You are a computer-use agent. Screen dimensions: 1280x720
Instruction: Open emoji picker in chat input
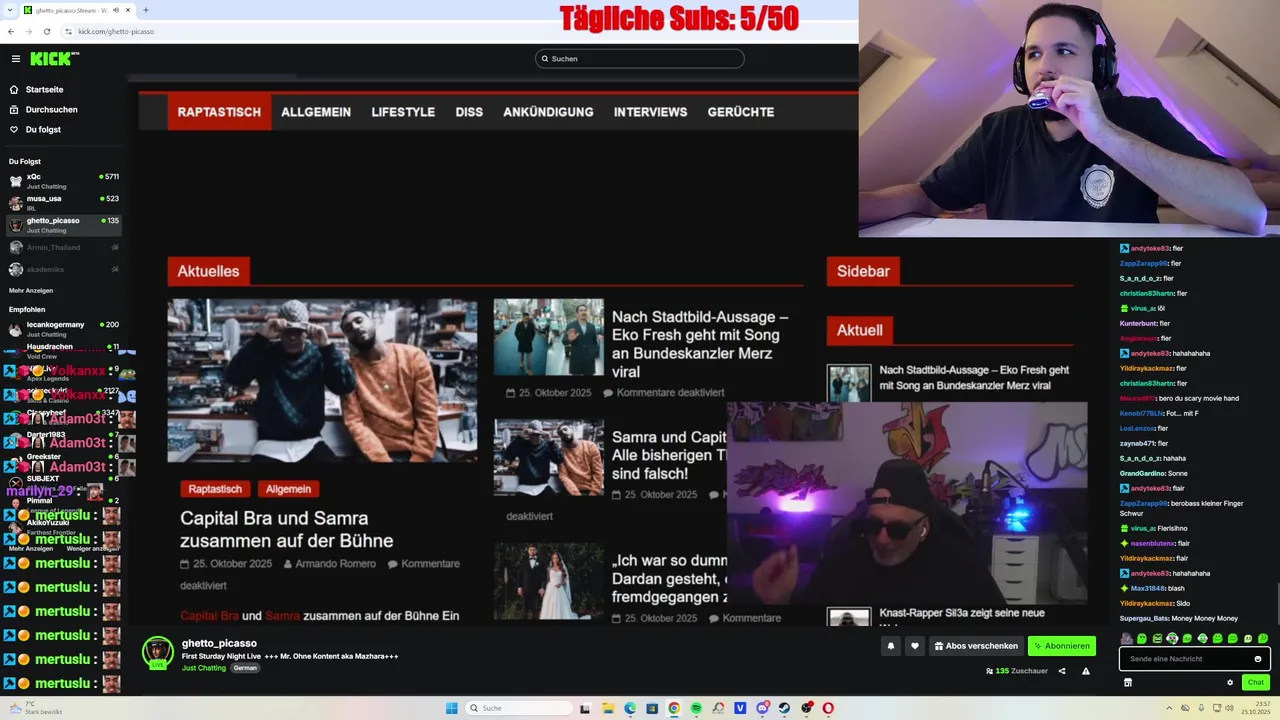tap(1258, 659)
